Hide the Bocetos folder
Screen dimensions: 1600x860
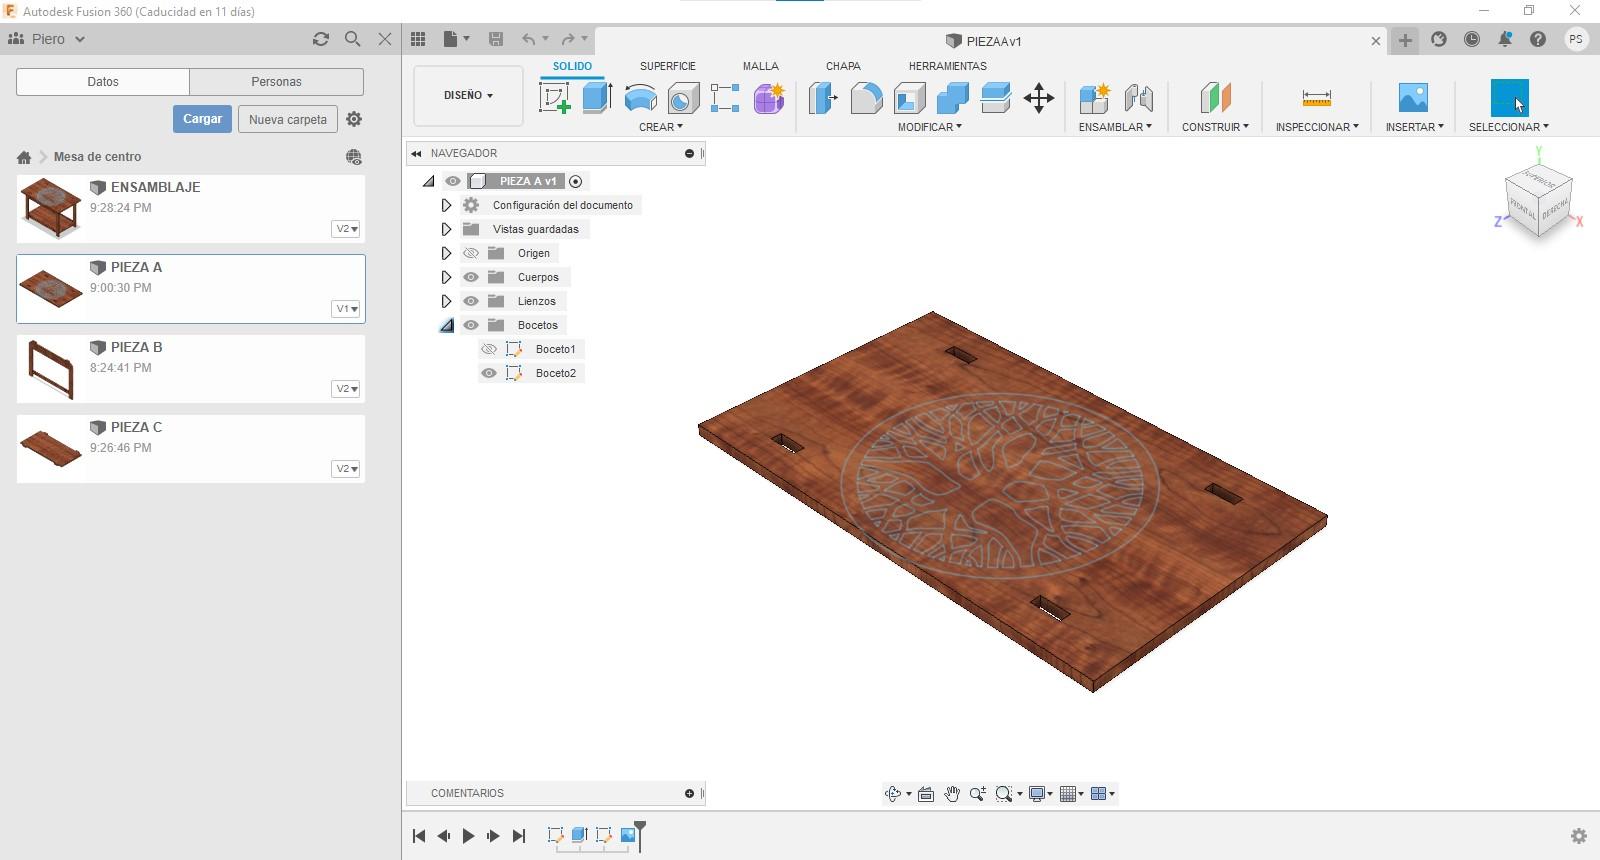pos(471,325)
